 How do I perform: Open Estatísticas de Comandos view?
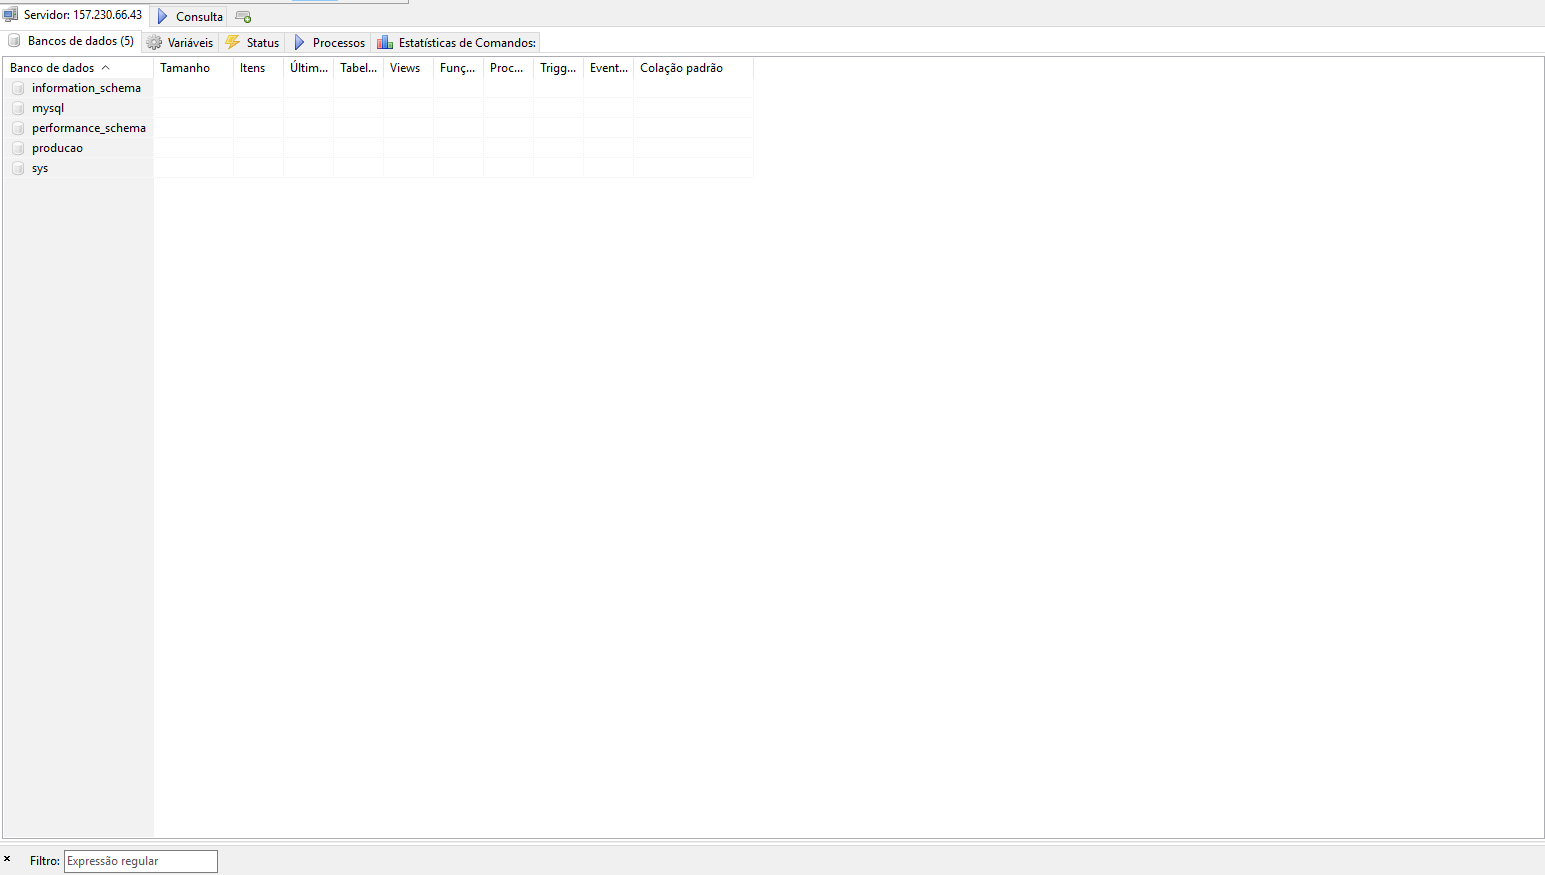pos(464,42)
